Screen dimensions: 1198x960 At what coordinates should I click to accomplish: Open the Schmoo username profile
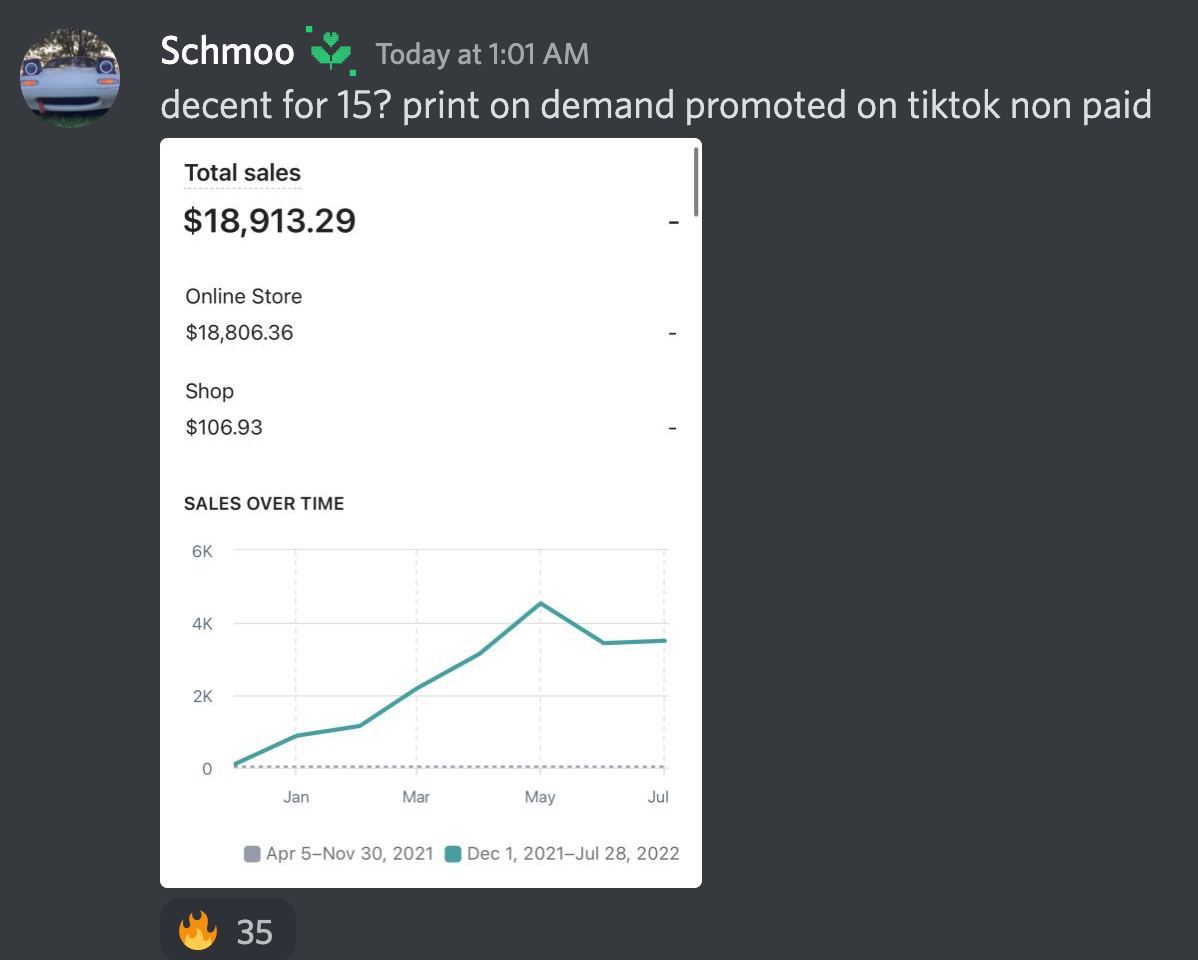tap(227, 51)
